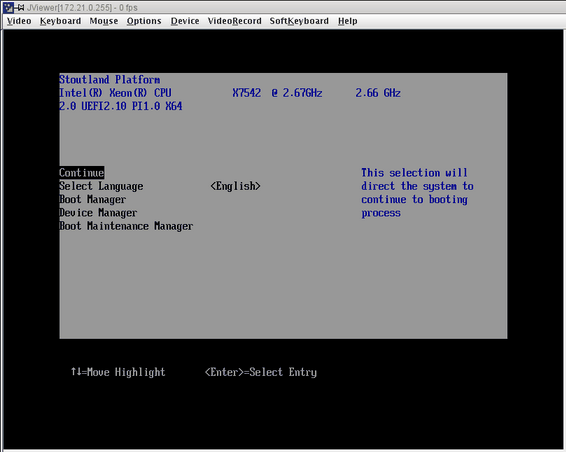This screenshot has height=452, width=566.
Task: Open the Keyboard menu
Action: 60,21
